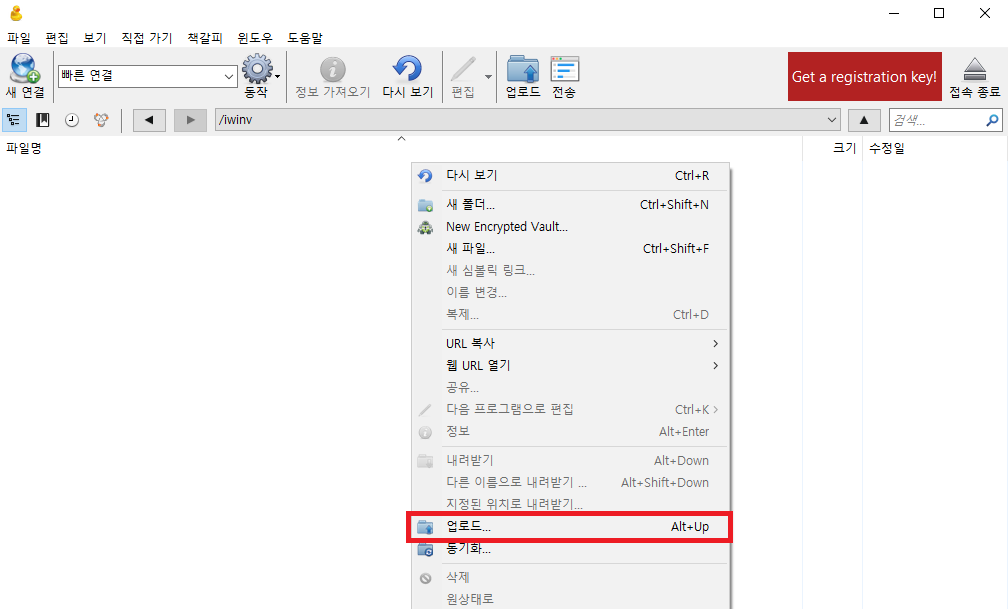Select 동기화... in the context menu
Viewport: 1008px width, 609px height.
pos(570,549)
